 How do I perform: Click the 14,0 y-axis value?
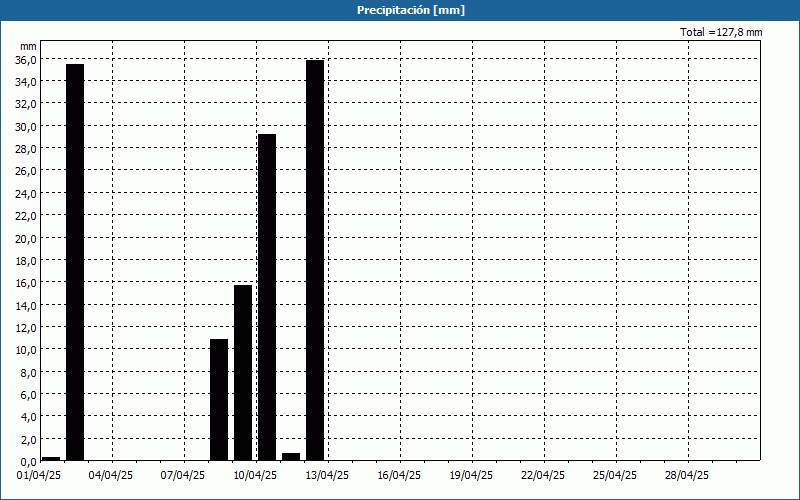(x=26, y=305)
